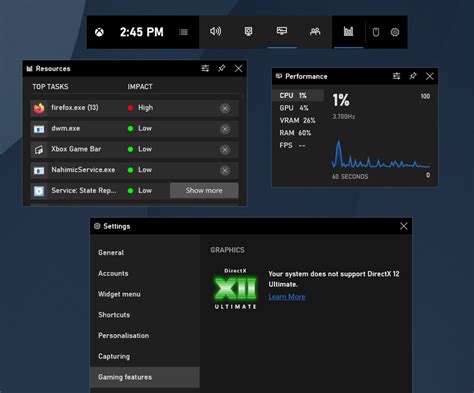Screen dimensions: 474x393
Task: Toggle the Resources widget chart icon
Action: [348, 32]
